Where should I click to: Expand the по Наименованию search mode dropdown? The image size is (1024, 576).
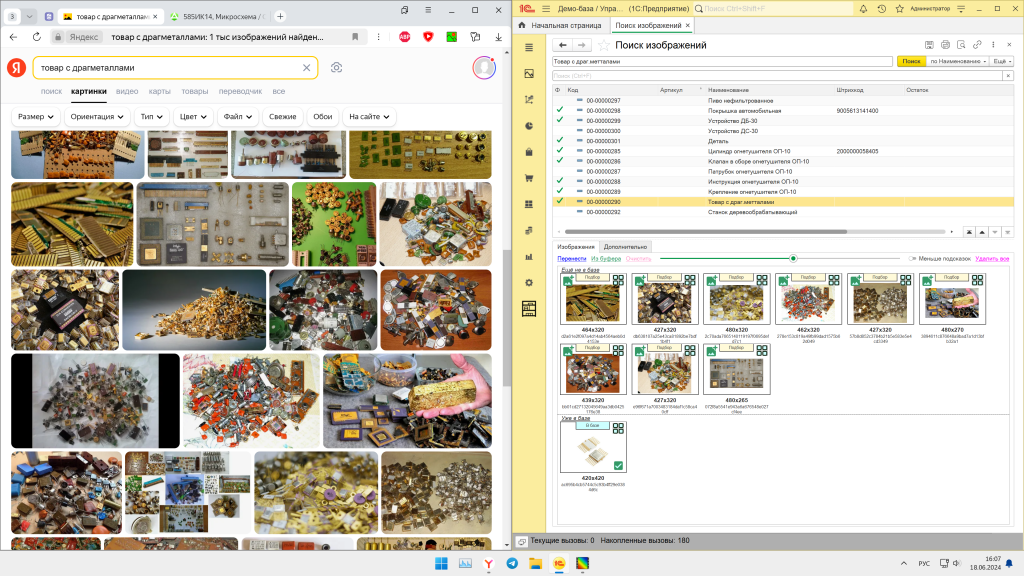click(x=958, y=61)
